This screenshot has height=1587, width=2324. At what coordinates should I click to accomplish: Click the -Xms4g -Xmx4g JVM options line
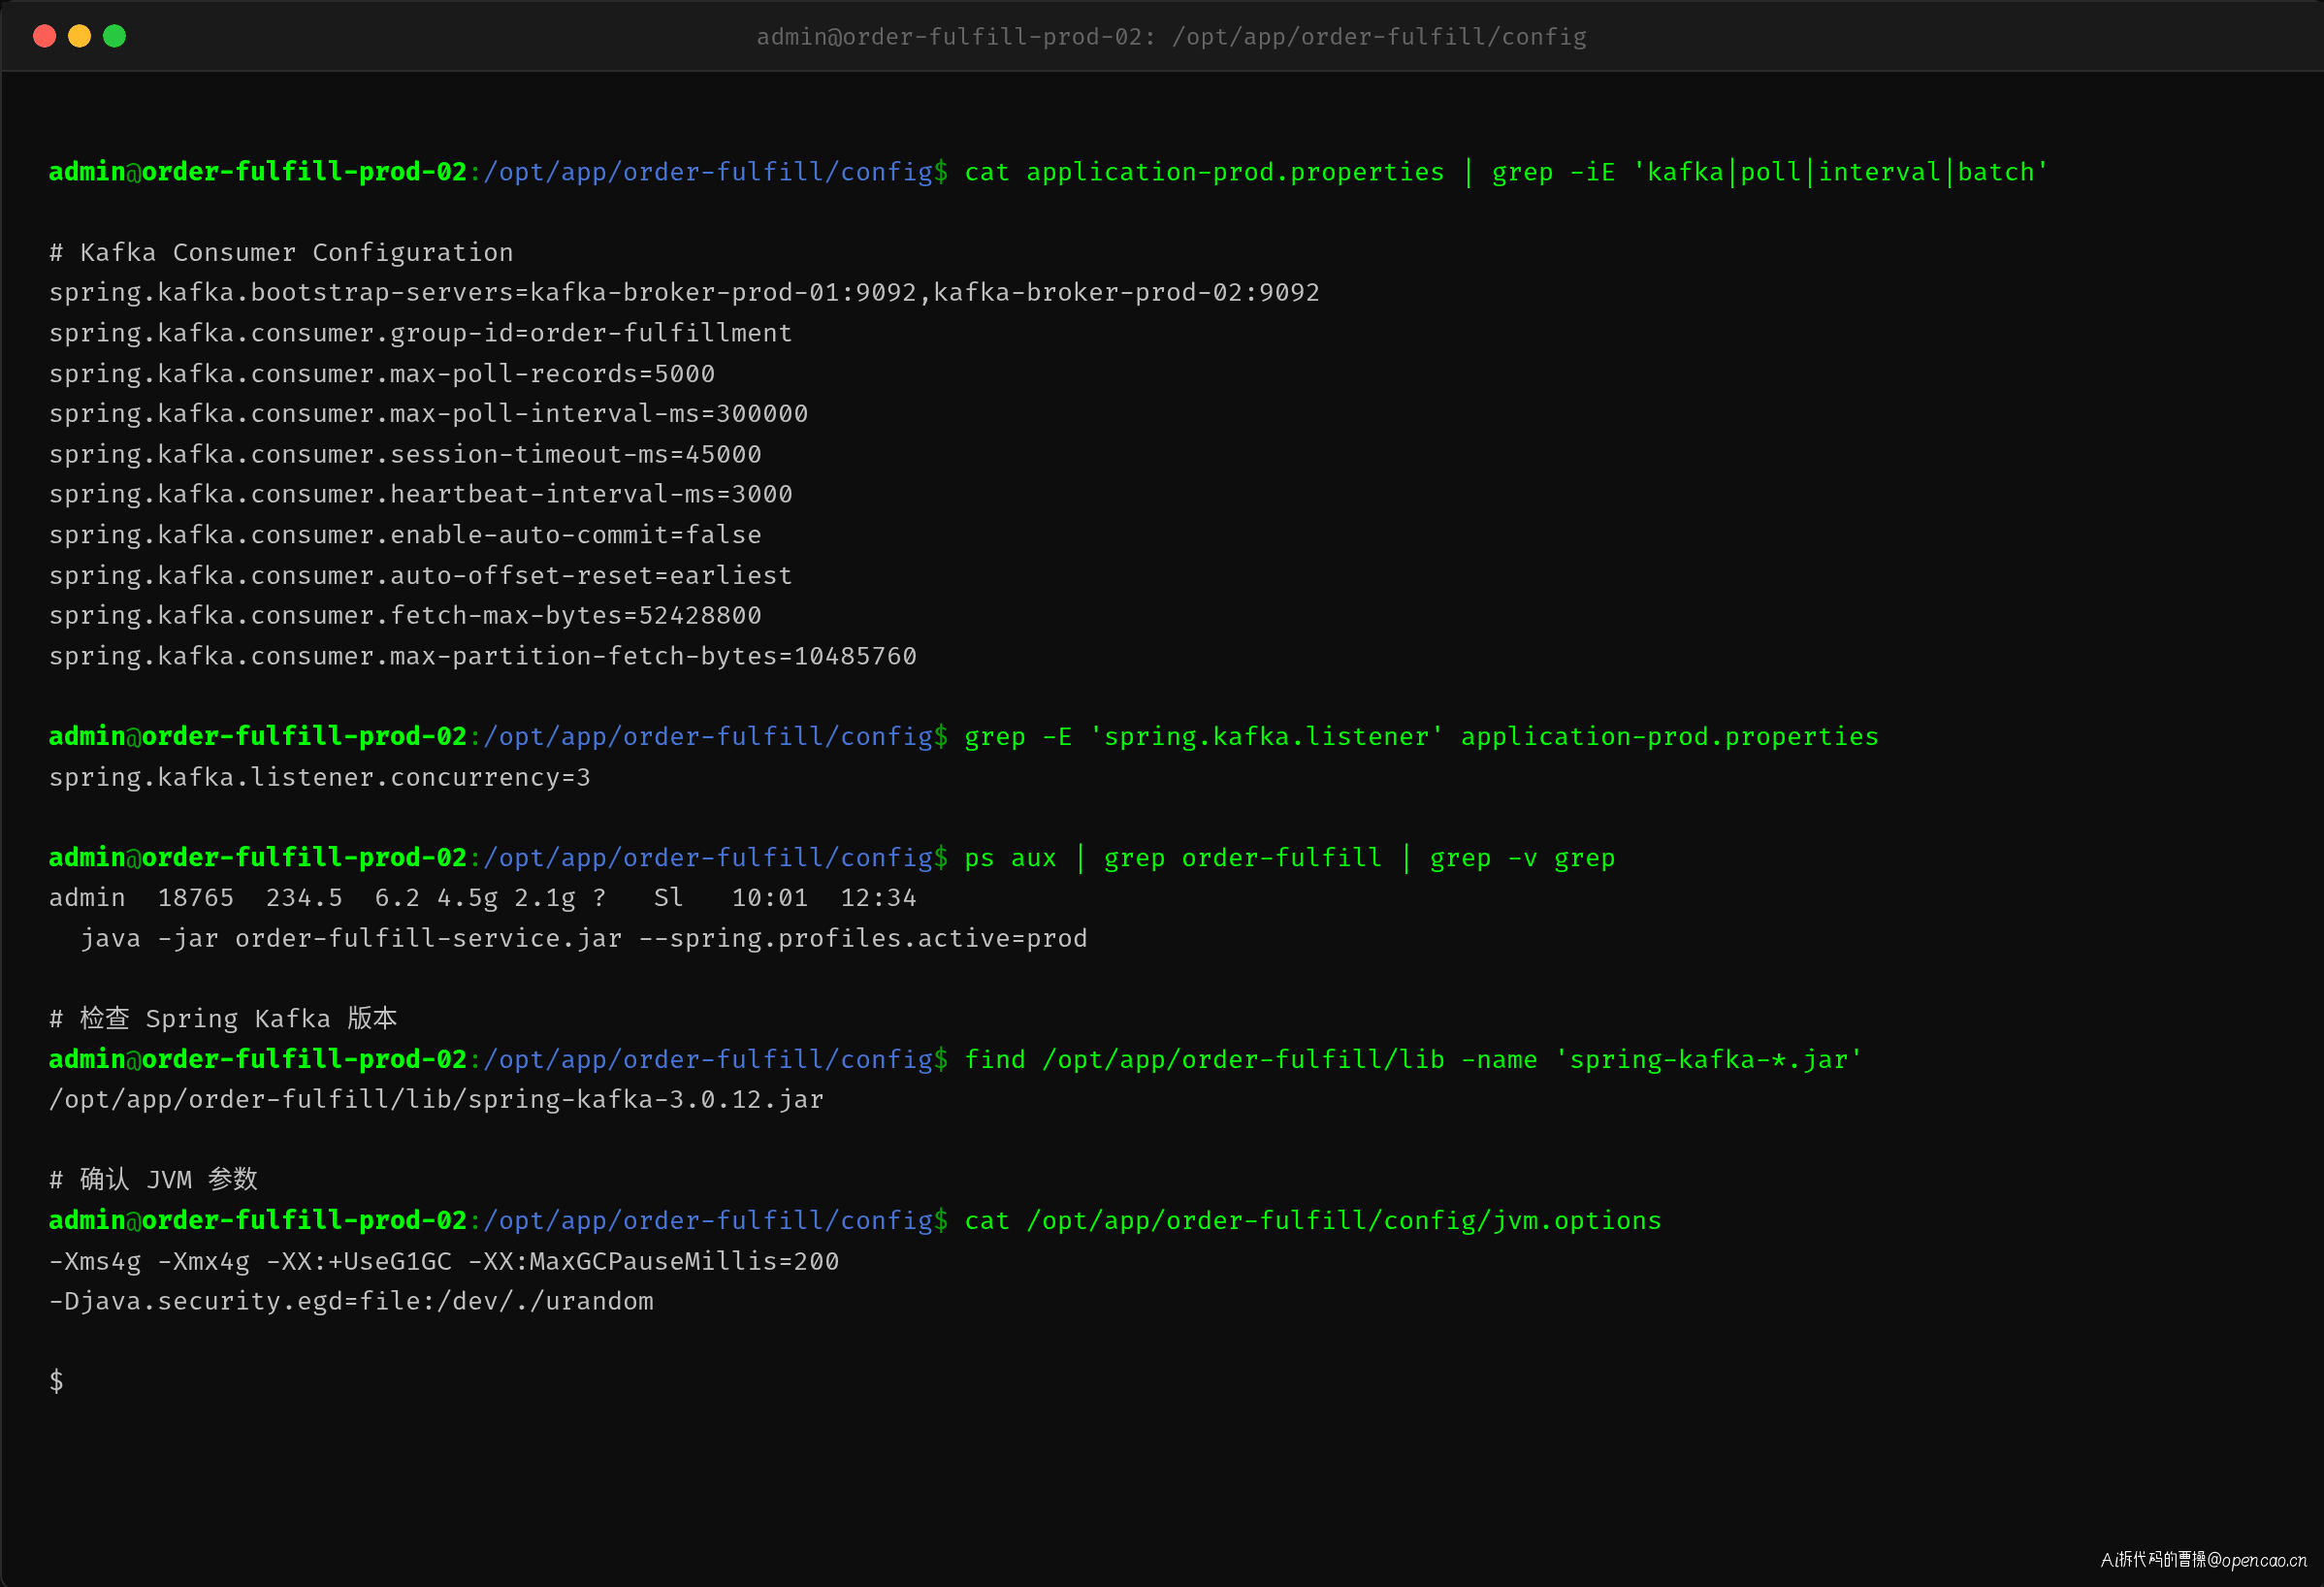pyautogui.click(x=444, y=1261)
